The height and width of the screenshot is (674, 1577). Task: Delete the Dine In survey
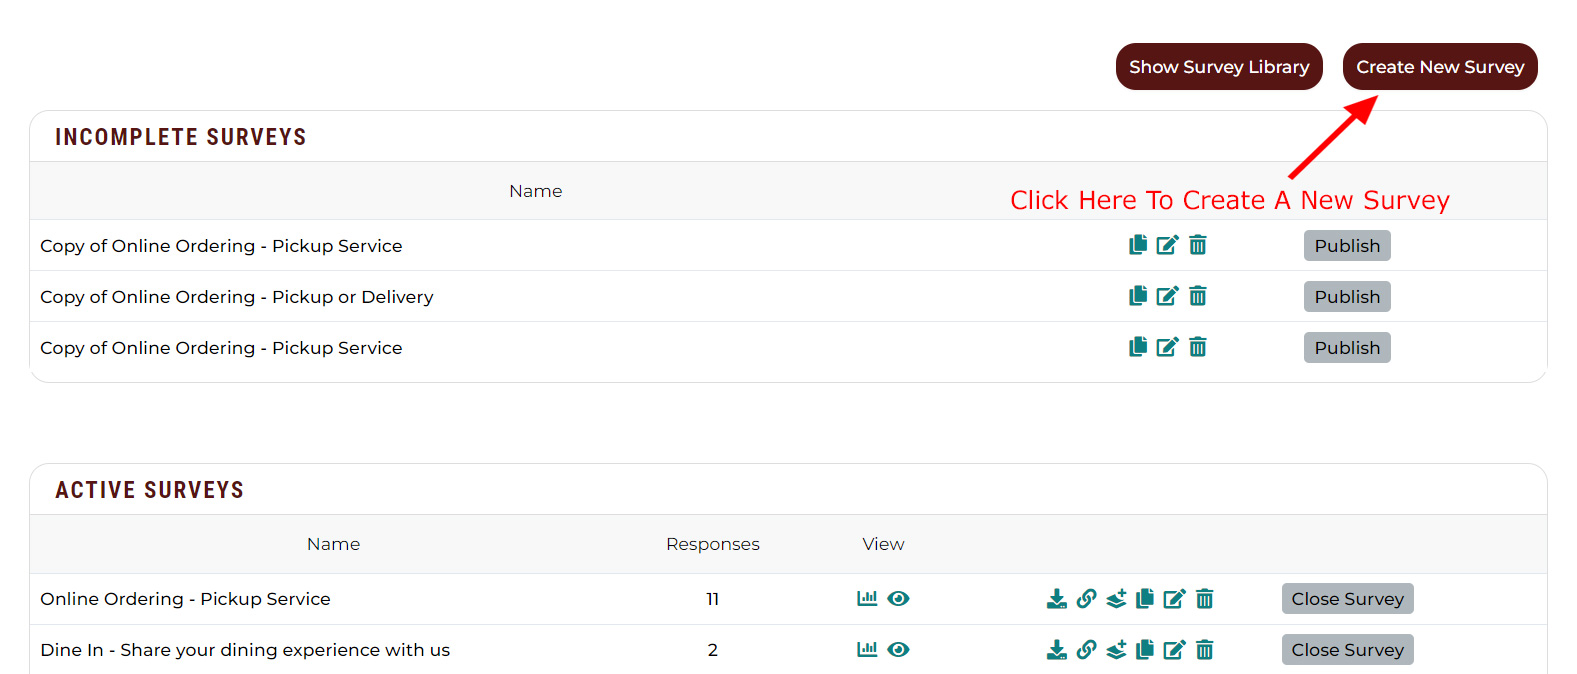coord(1205,649)
